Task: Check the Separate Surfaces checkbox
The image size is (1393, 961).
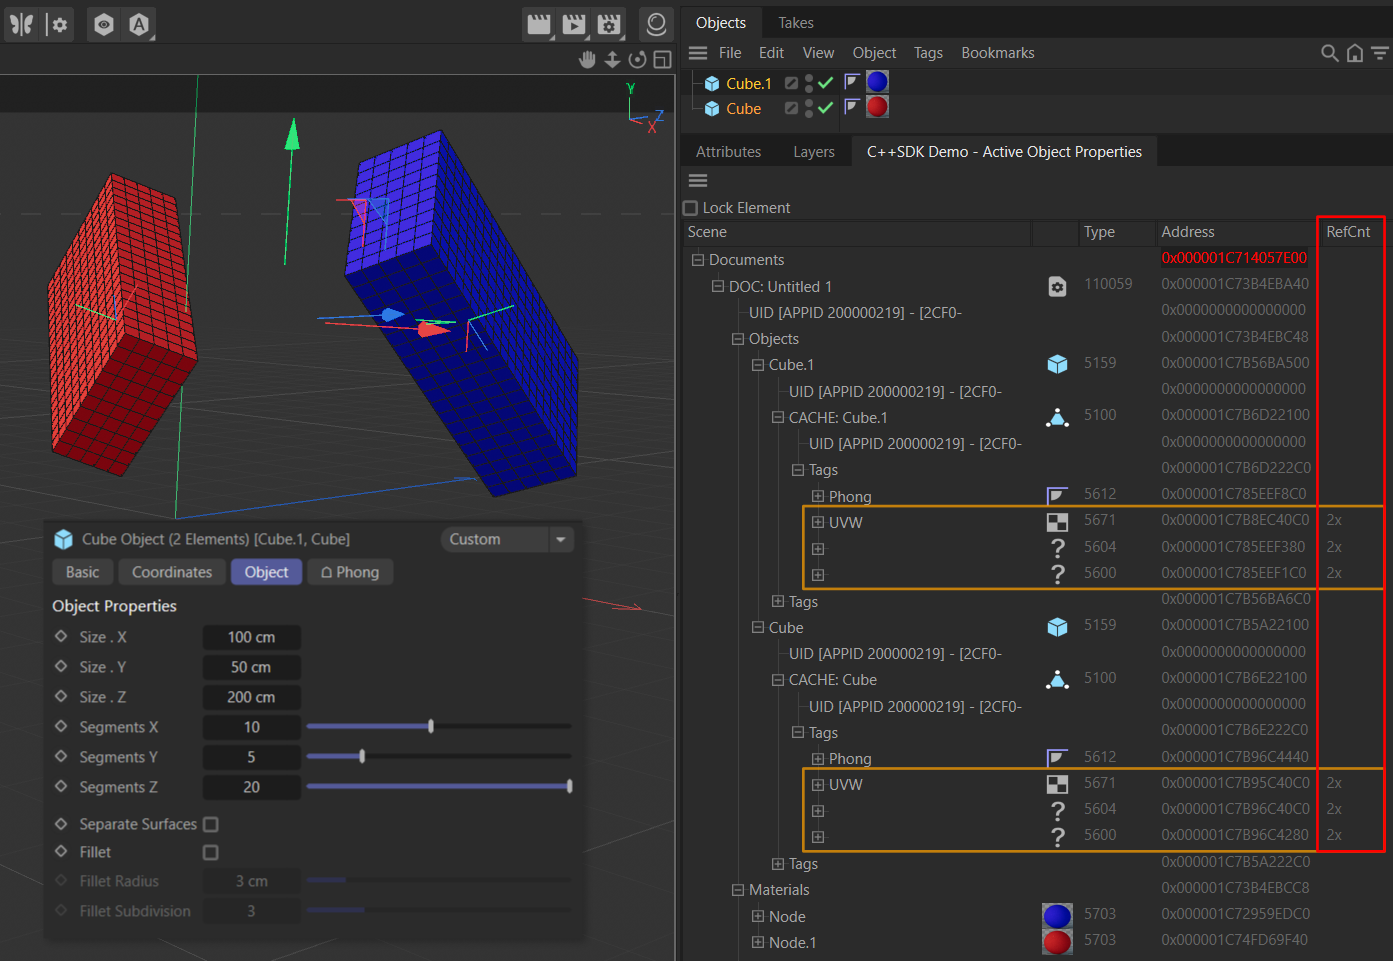Action: click(211, 824)
